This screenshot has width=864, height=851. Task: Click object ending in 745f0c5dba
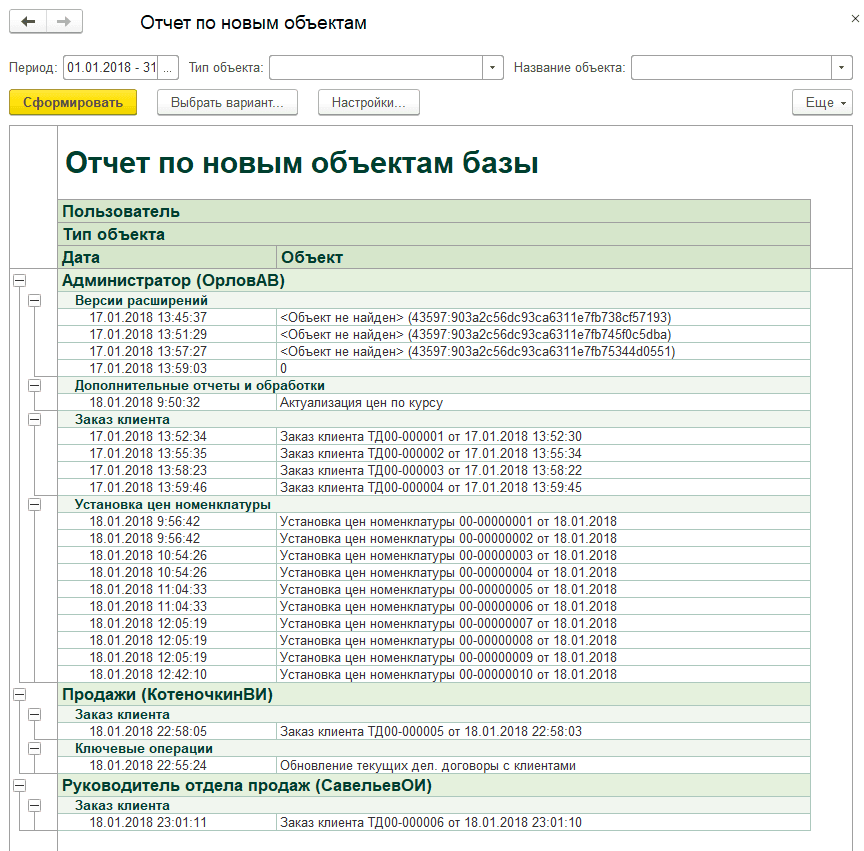pyautogui.click(x=543, y=335)
